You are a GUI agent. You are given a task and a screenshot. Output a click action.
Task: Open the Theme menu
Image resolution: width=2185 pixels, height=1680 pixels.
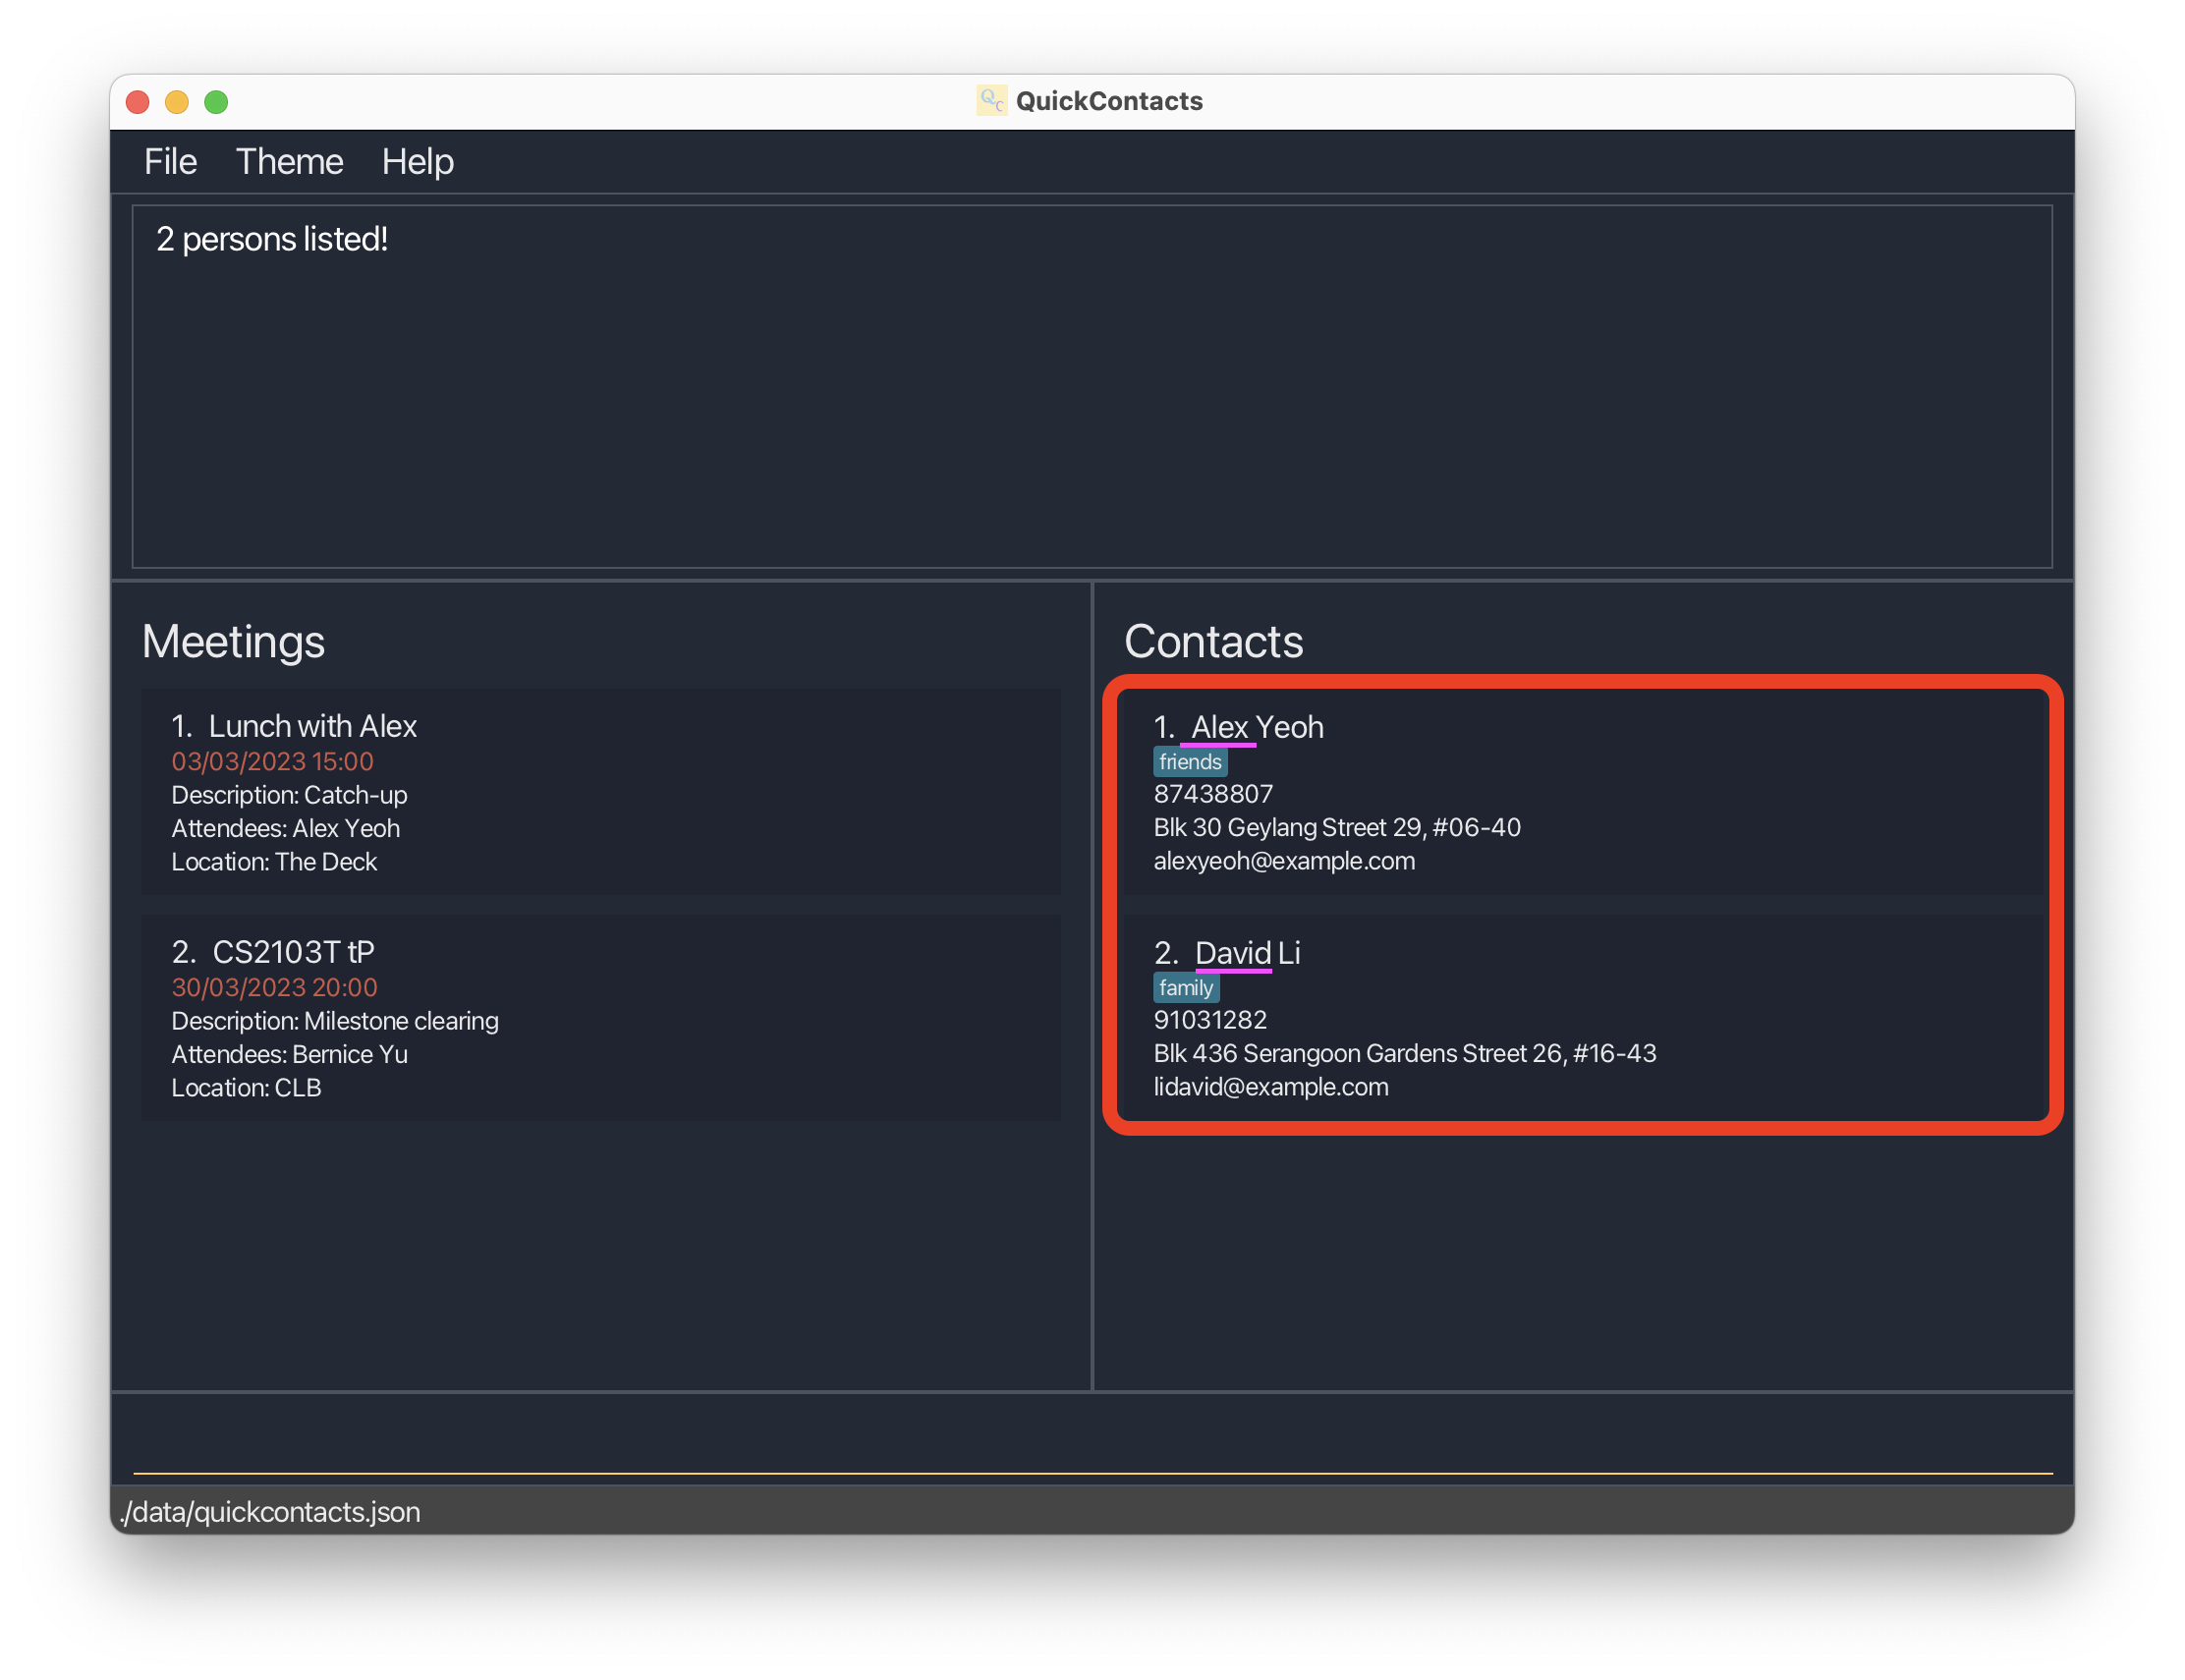289,162
